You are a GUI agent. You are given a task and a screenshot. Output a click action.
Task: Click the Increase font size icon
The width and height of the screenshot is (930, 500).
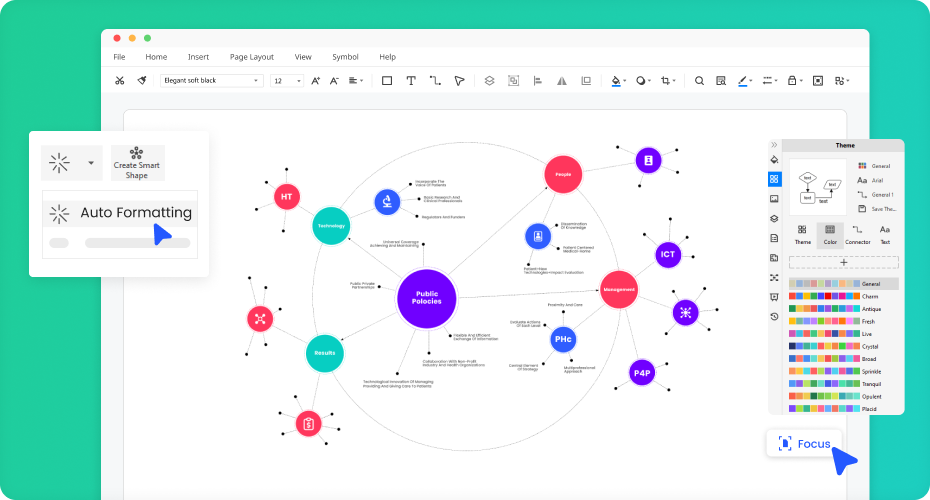315,80
